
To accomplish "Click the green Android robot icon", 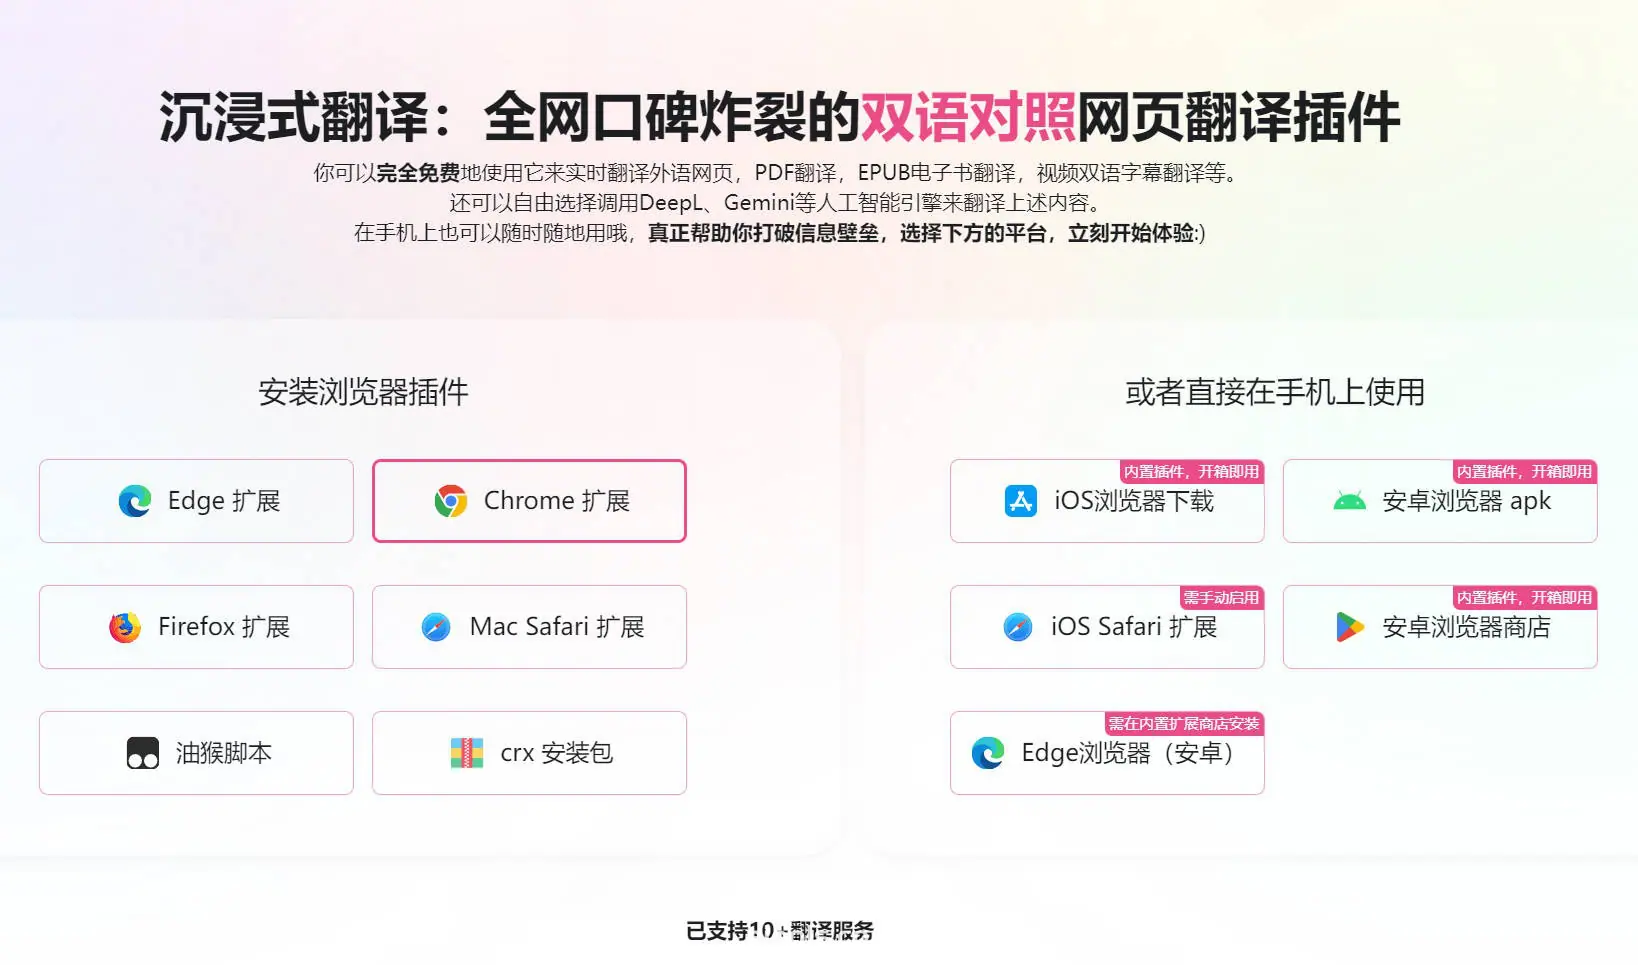I will pos(1350,501).
